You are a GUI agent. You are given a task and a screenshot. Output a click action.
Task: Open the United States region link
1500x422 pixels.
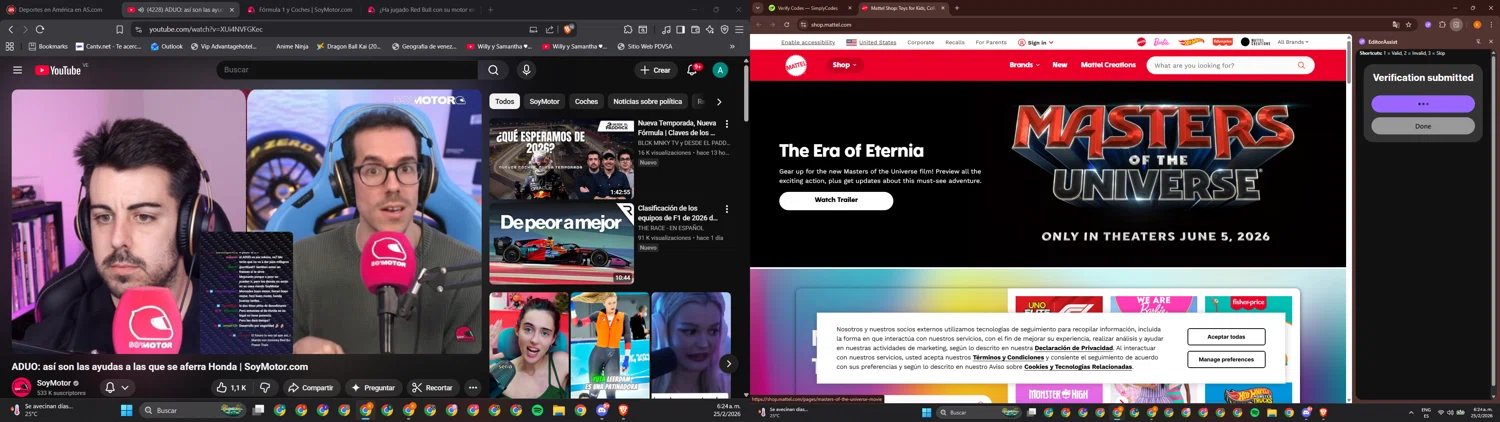[871, 43]
